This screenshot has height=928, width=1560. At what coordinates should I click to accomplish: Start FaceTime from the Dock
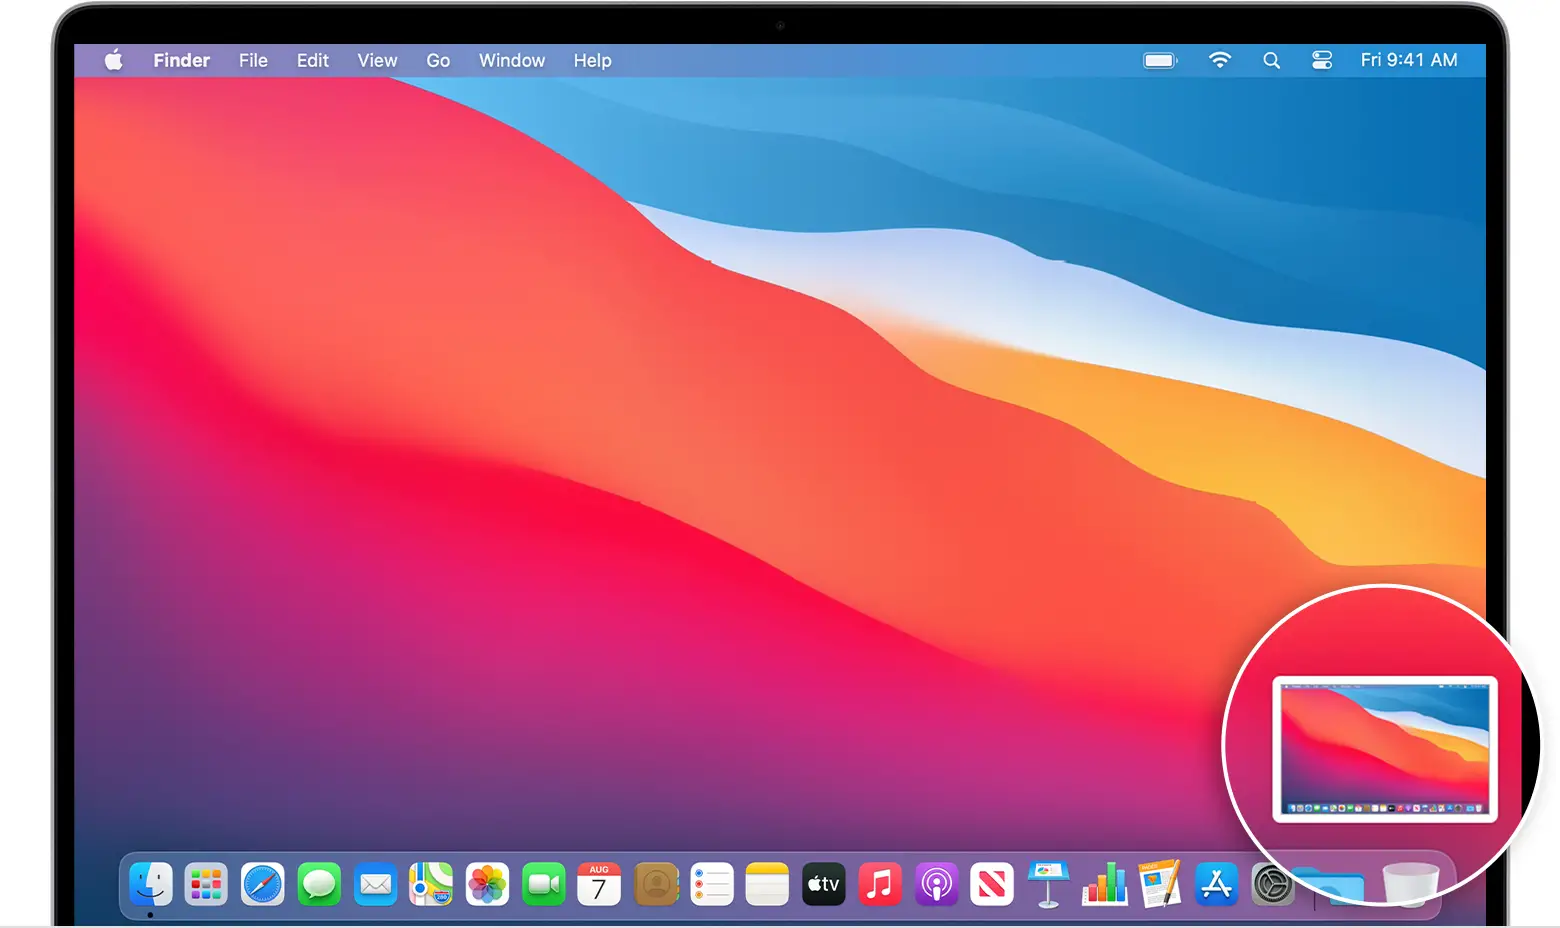pyautogui.click(x=544, y=884)
